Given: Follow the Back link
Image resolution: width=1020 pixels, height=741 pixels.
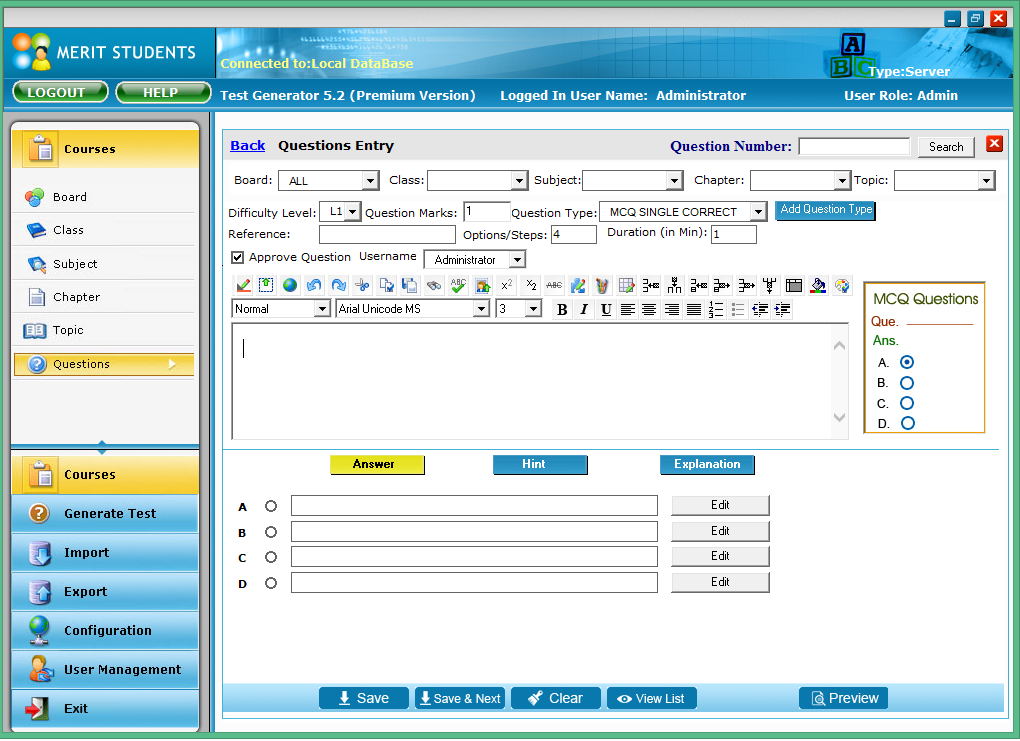Looking at the screenshot, I should tap(247, 146).
